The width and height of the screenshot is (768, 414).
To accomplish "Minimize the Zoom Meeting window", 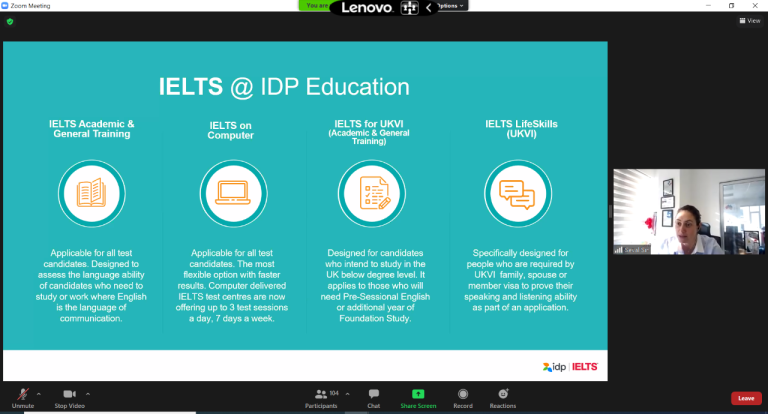I will 708,5.
